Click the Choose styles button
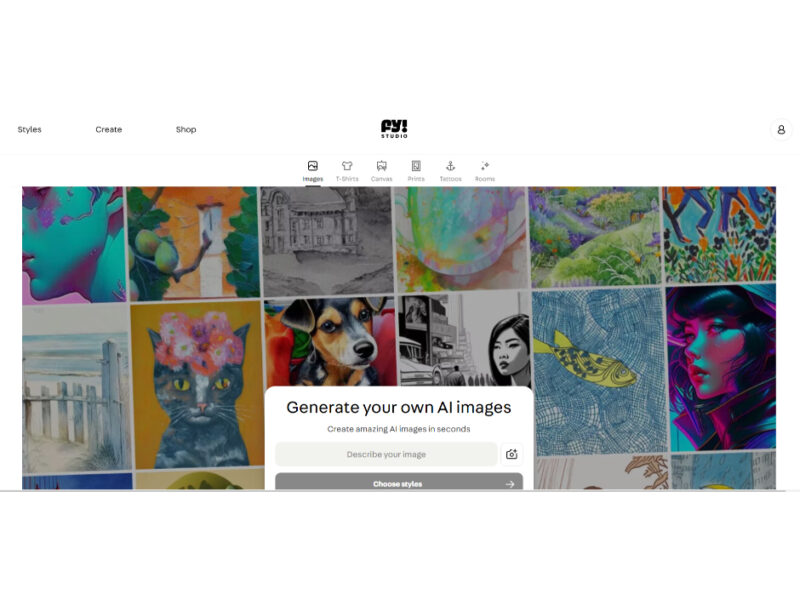This screenshot has width=800, height=600. point(399,482)
